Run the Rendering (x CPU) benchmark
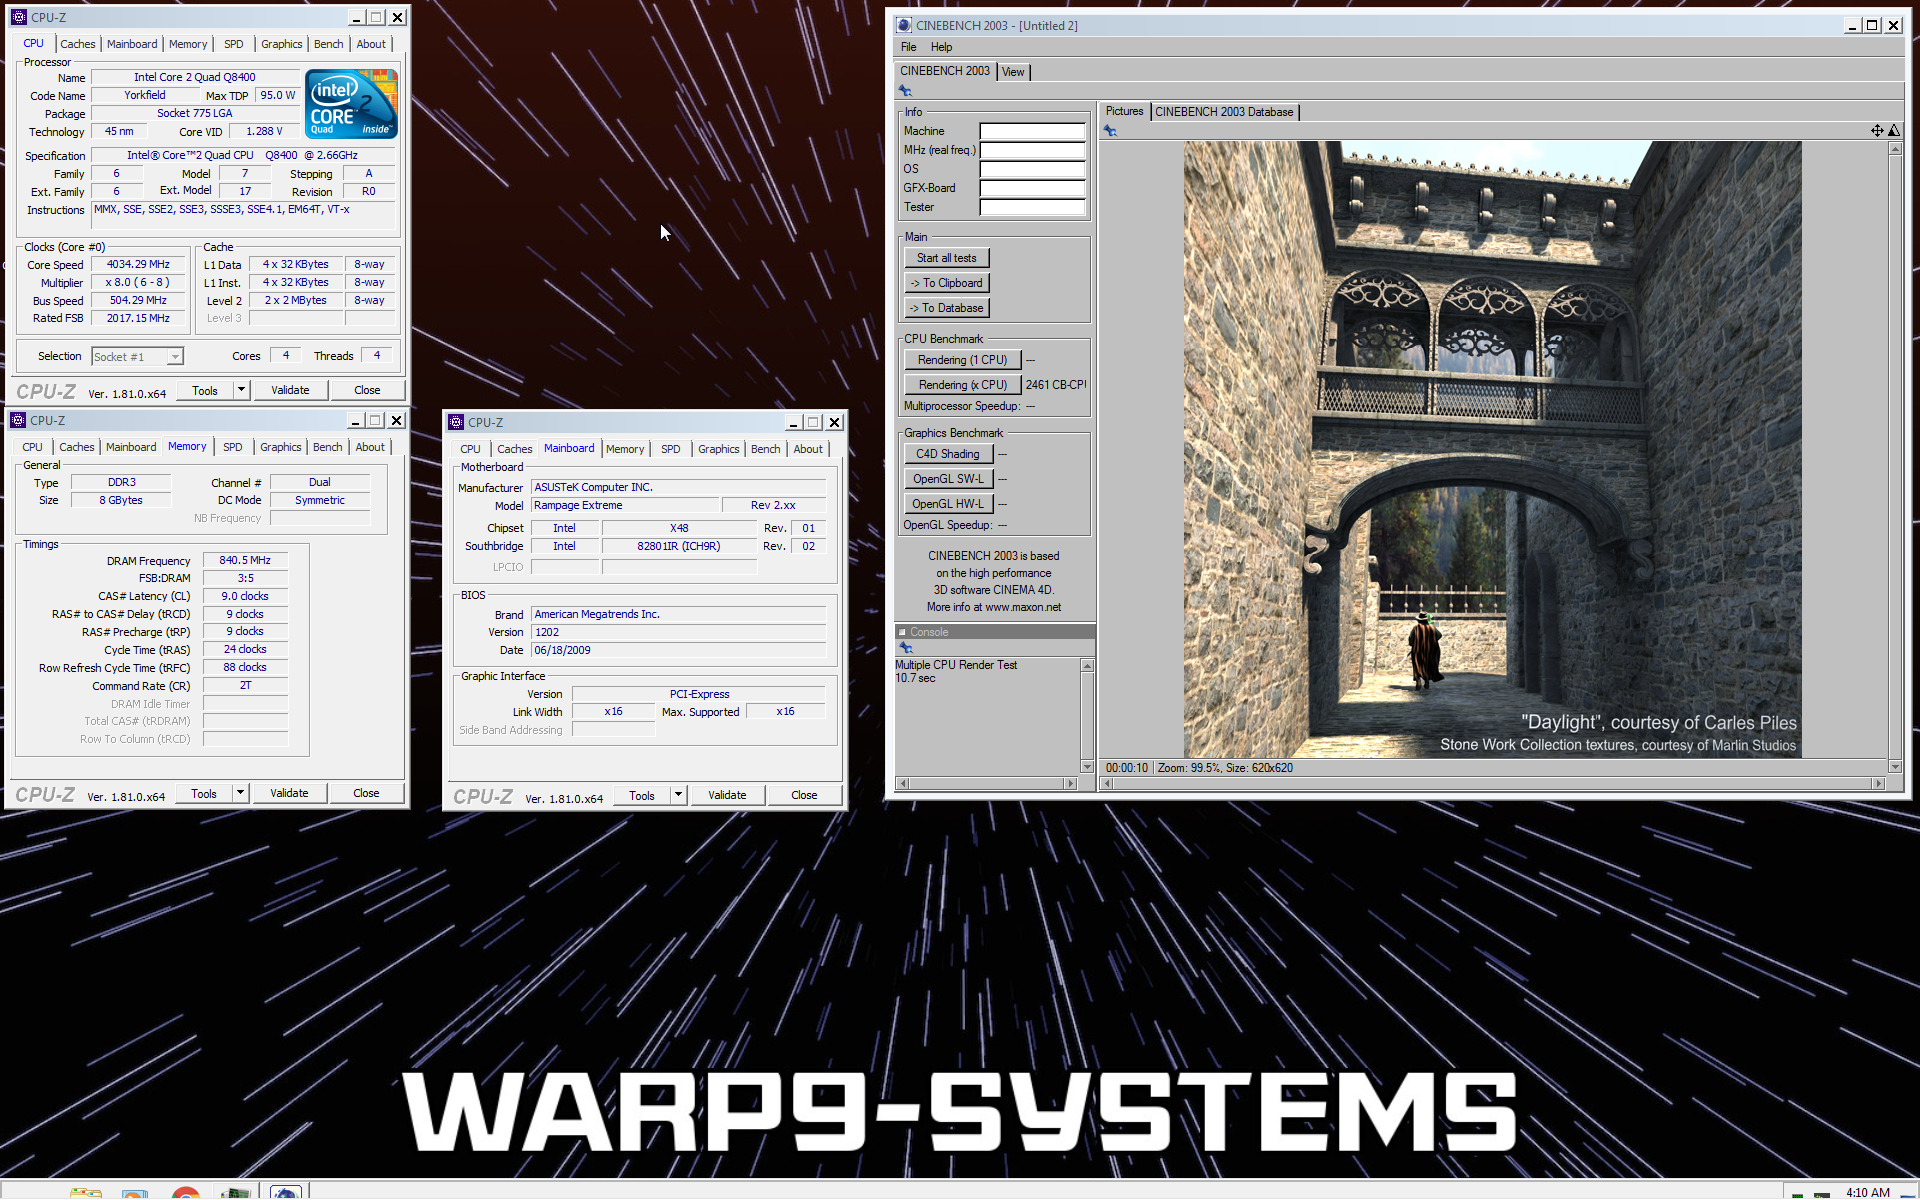1920x1200 pixels. pos(962,385)
